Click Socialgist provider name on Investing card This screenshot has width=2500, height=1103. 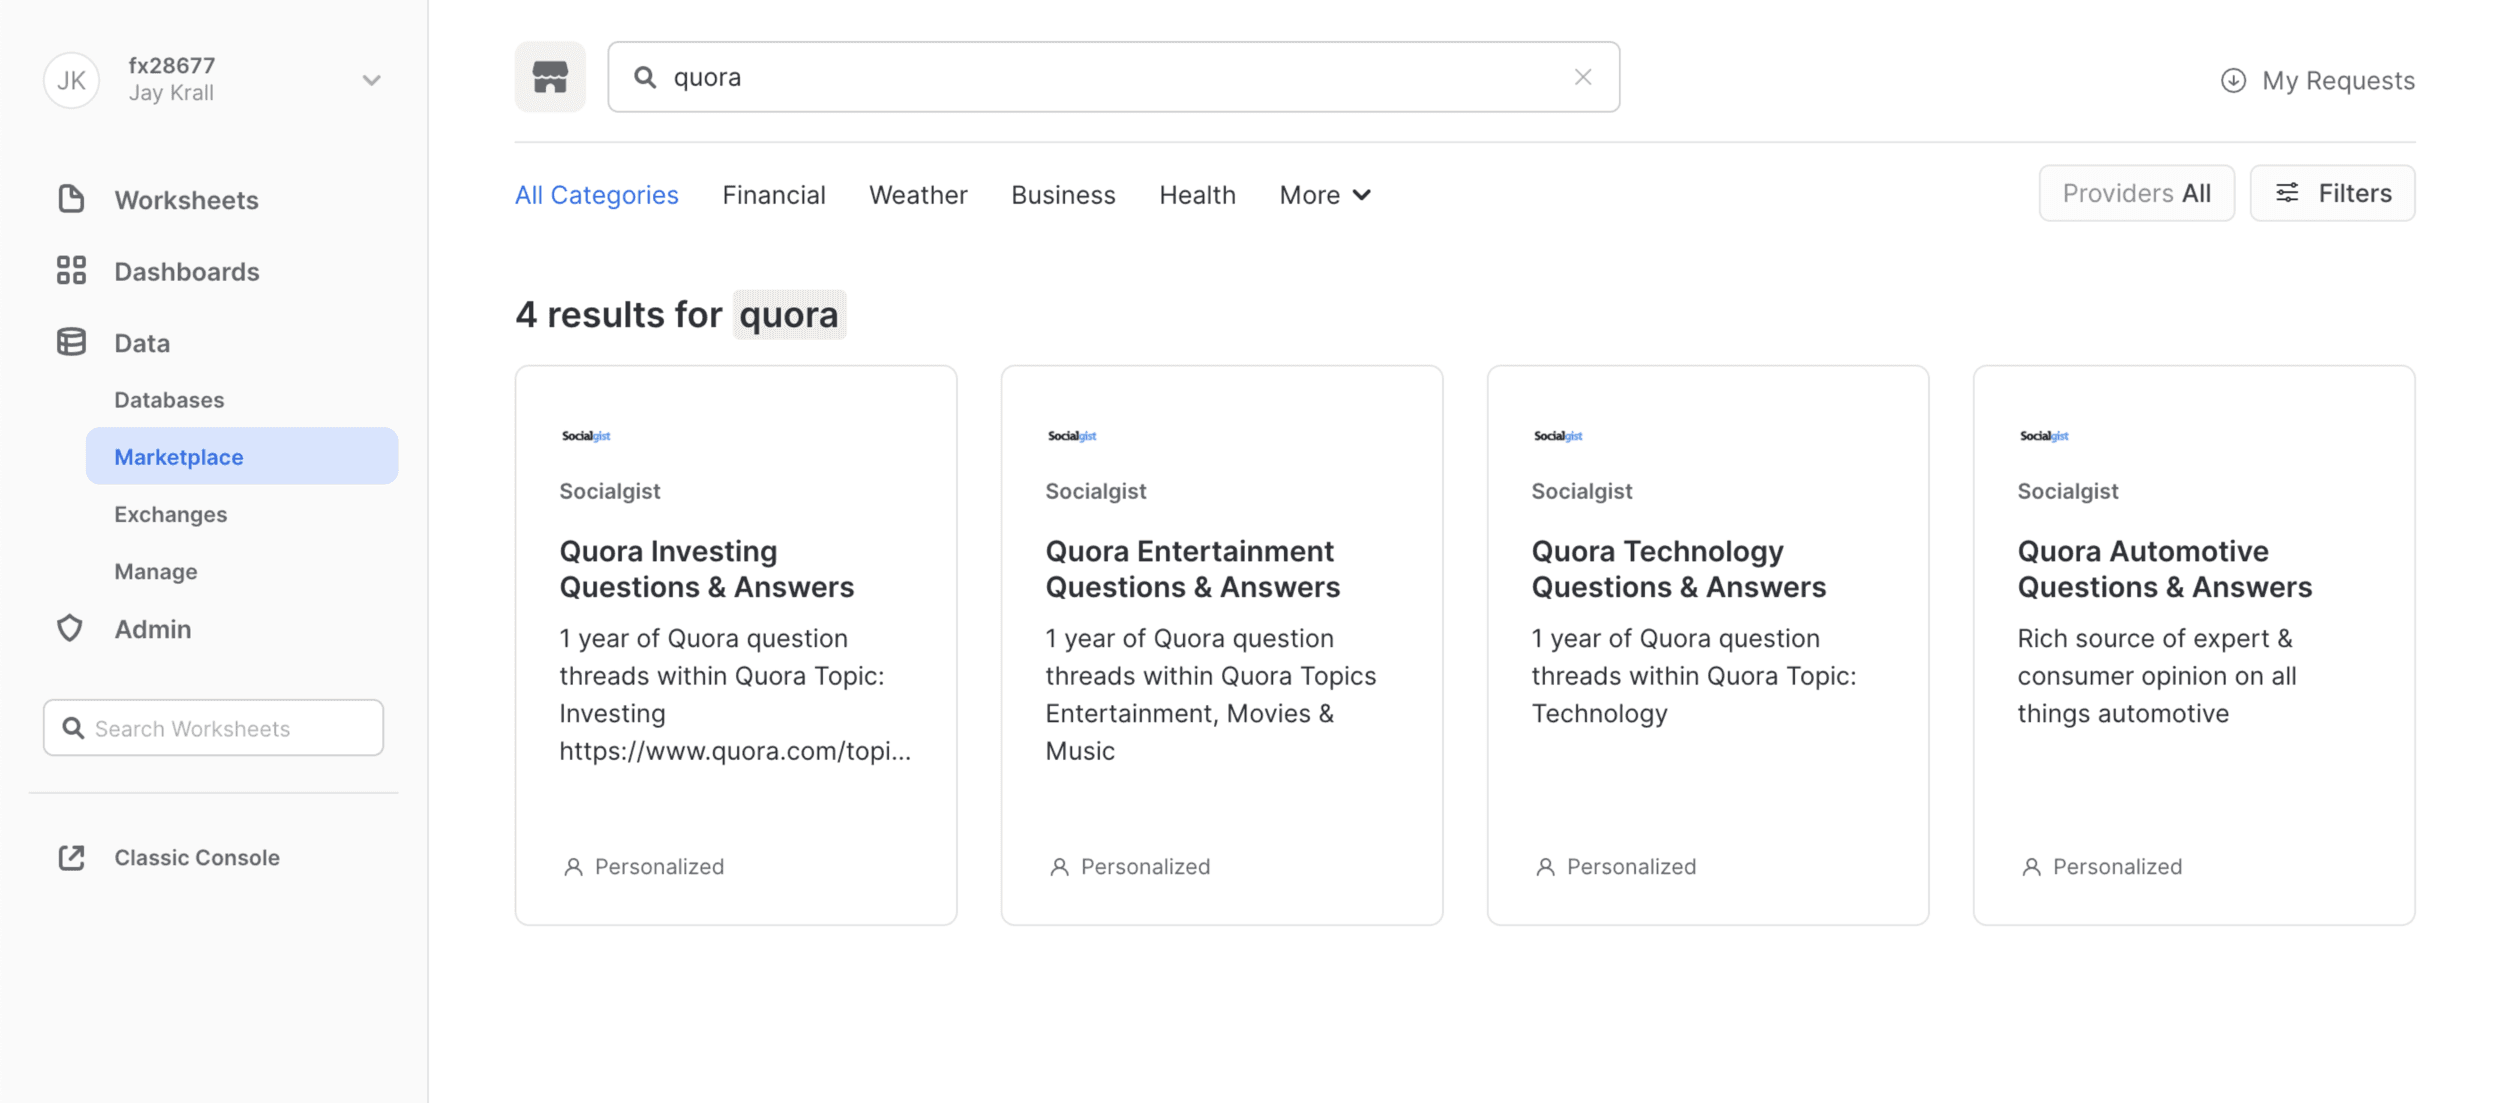pyautogui.click(x=609, y=491)
